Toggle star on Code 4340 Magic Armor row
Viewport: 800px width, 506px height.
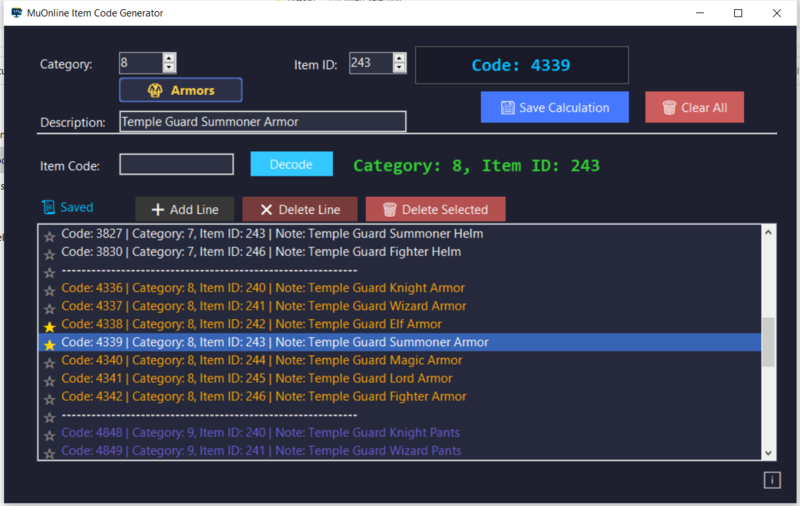[49, 363]
